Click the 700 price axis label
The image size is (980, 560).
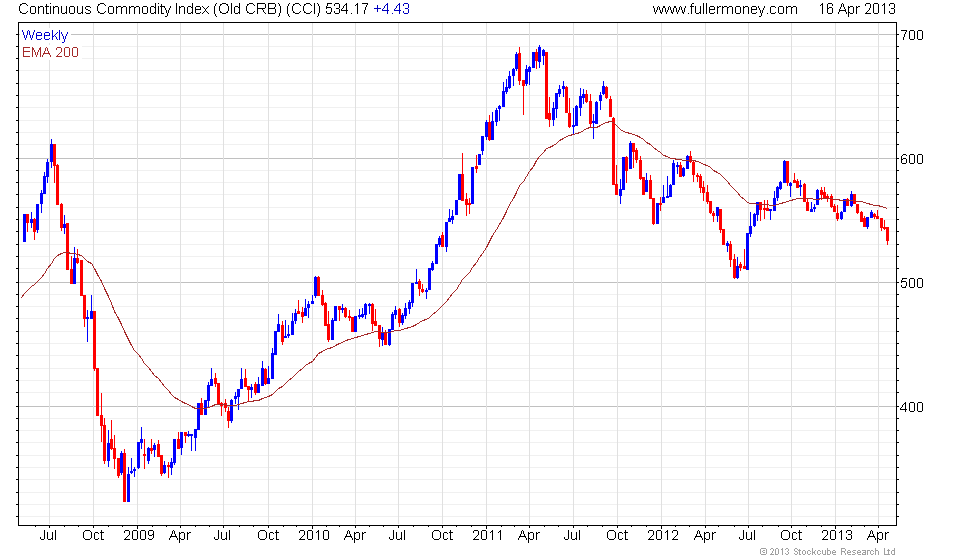(911, 36)
